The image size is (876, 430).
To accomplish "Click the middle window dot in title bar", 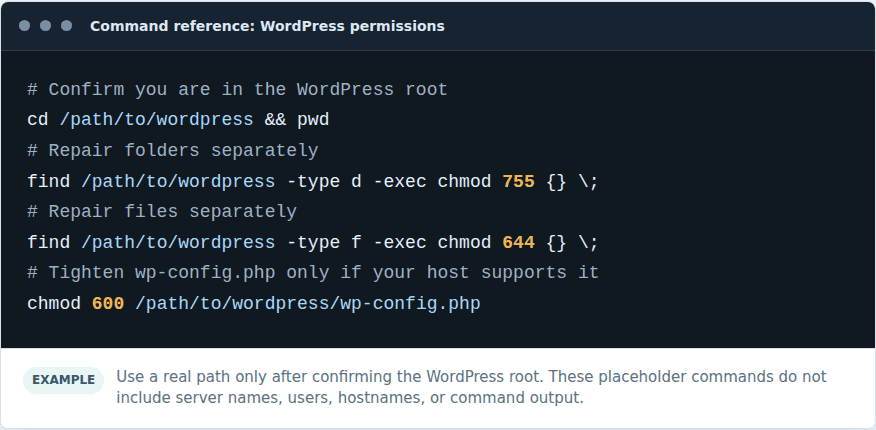I will point(46,26).
